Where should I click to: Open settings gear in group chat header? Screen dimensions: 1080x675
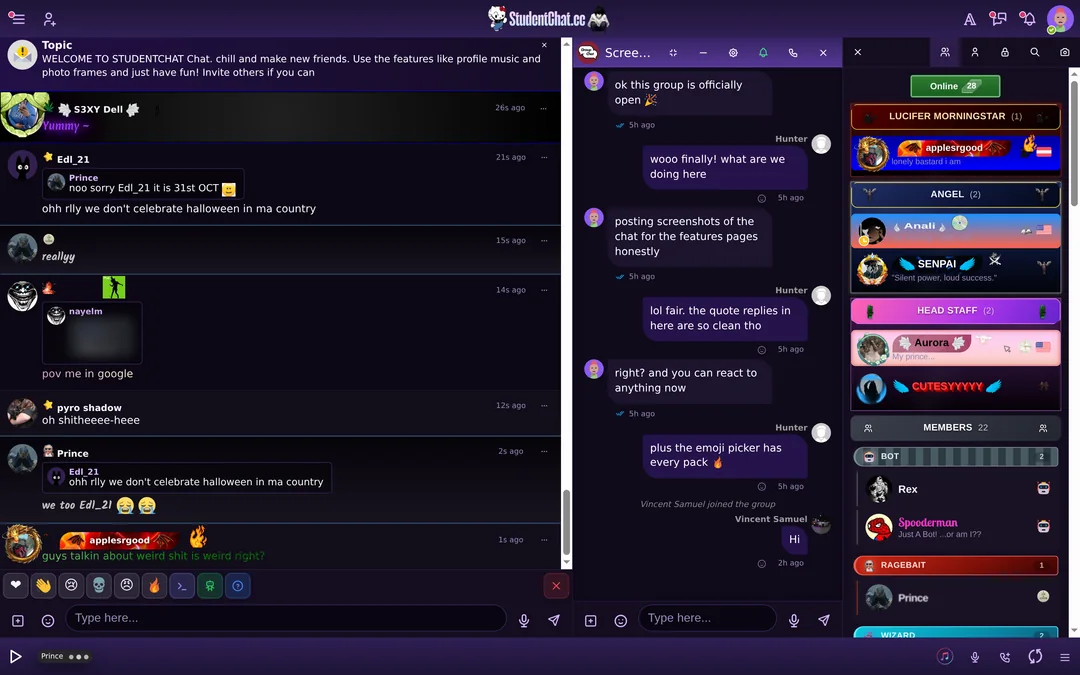[733, 53]
